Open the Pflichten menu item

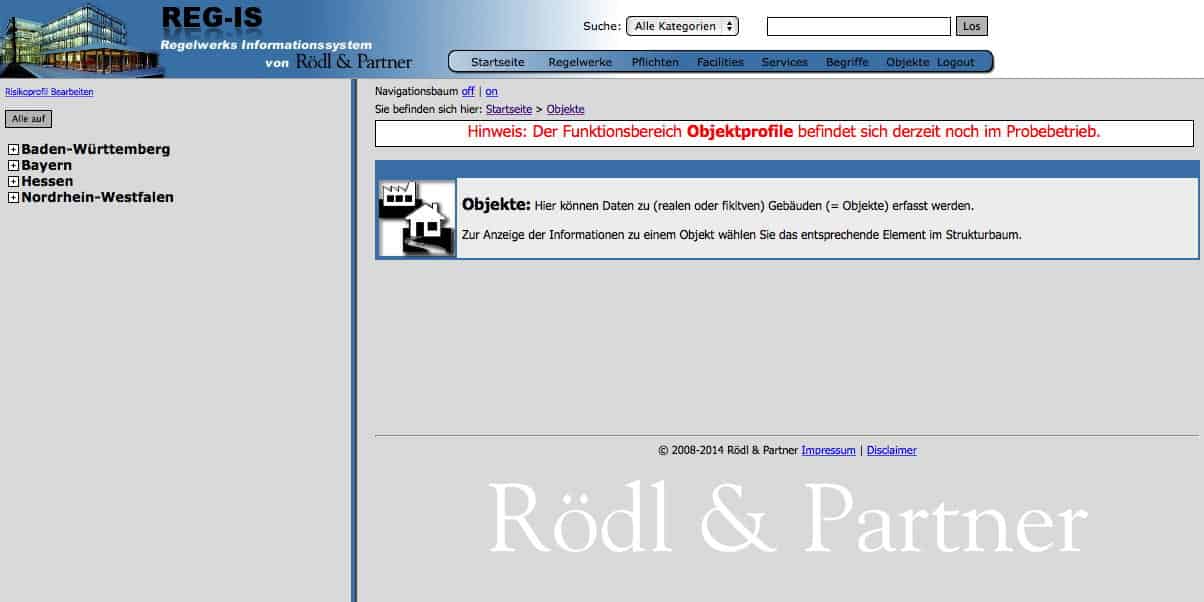pos(655,62)
